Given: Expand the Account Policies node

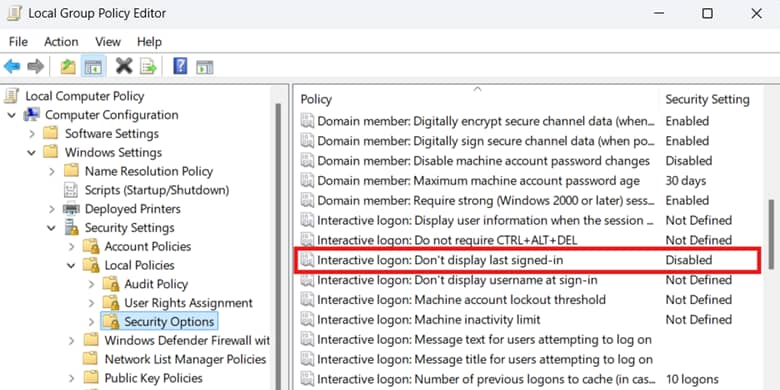Looking at the screenshot, I should 72,247.
